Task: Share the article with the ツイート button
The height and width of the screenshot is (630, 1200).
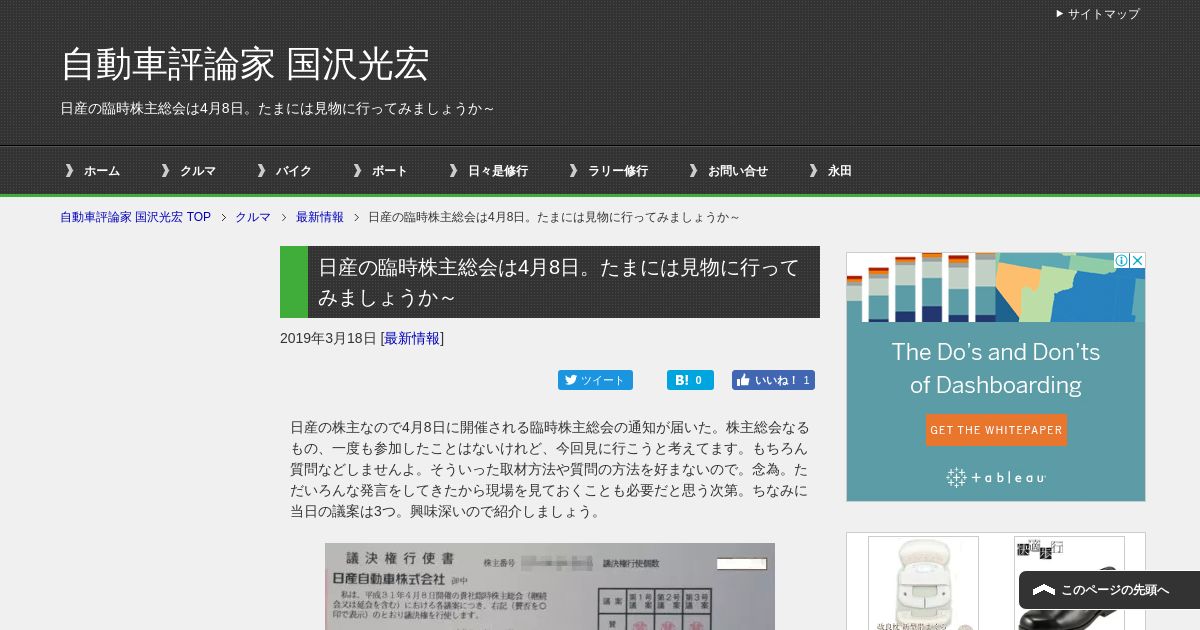Action: (595, 380)
